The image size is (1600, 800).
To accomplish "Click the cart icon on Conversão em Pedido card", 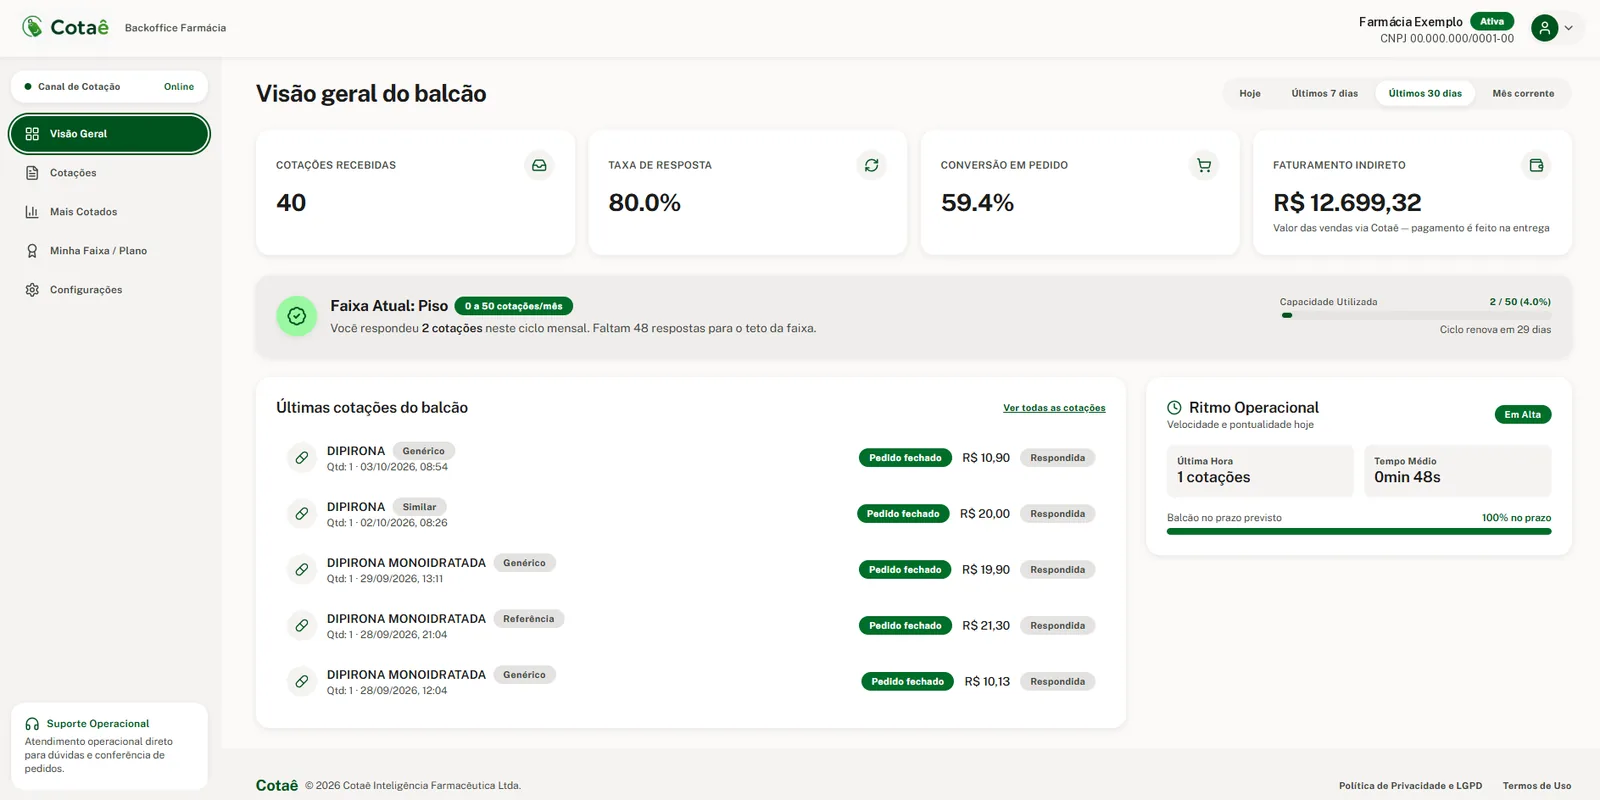I will pyautogui.click(x=1204, y=165).
